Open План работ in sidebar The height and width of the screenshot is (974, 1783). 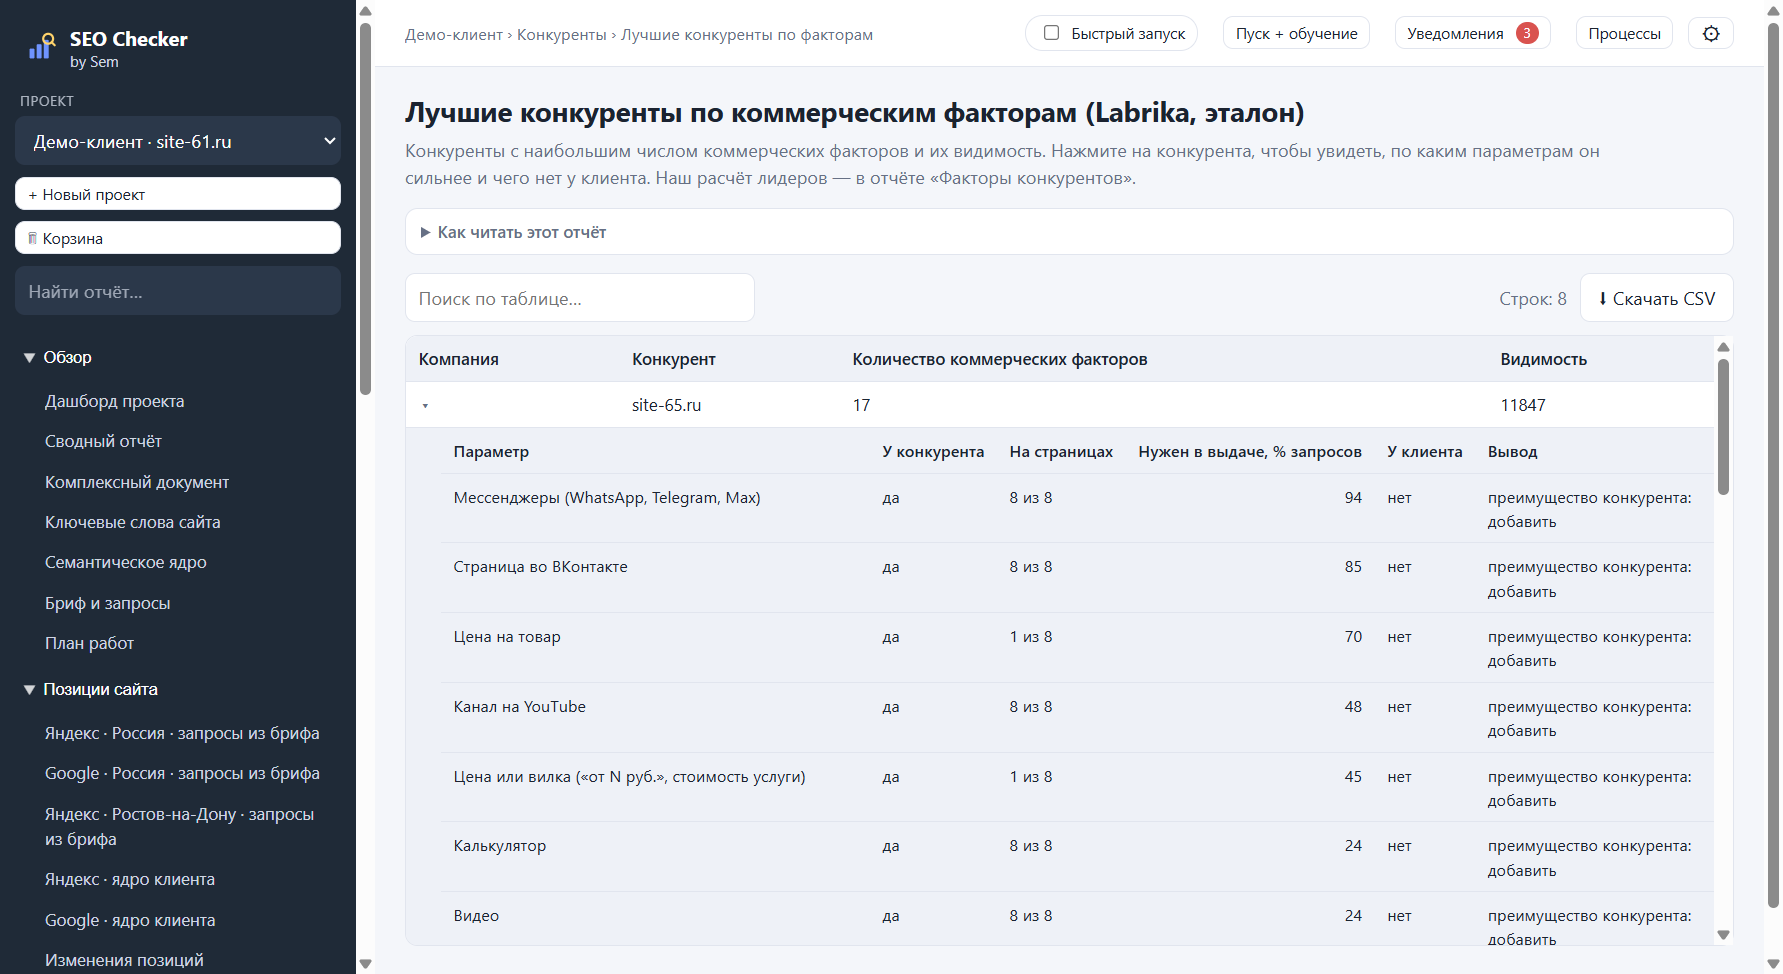(89, 643)
